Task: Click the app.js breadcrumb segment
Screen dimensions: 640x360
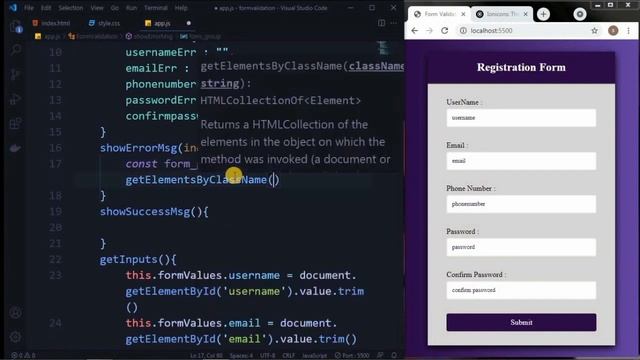Action: [x=49, y=36]
